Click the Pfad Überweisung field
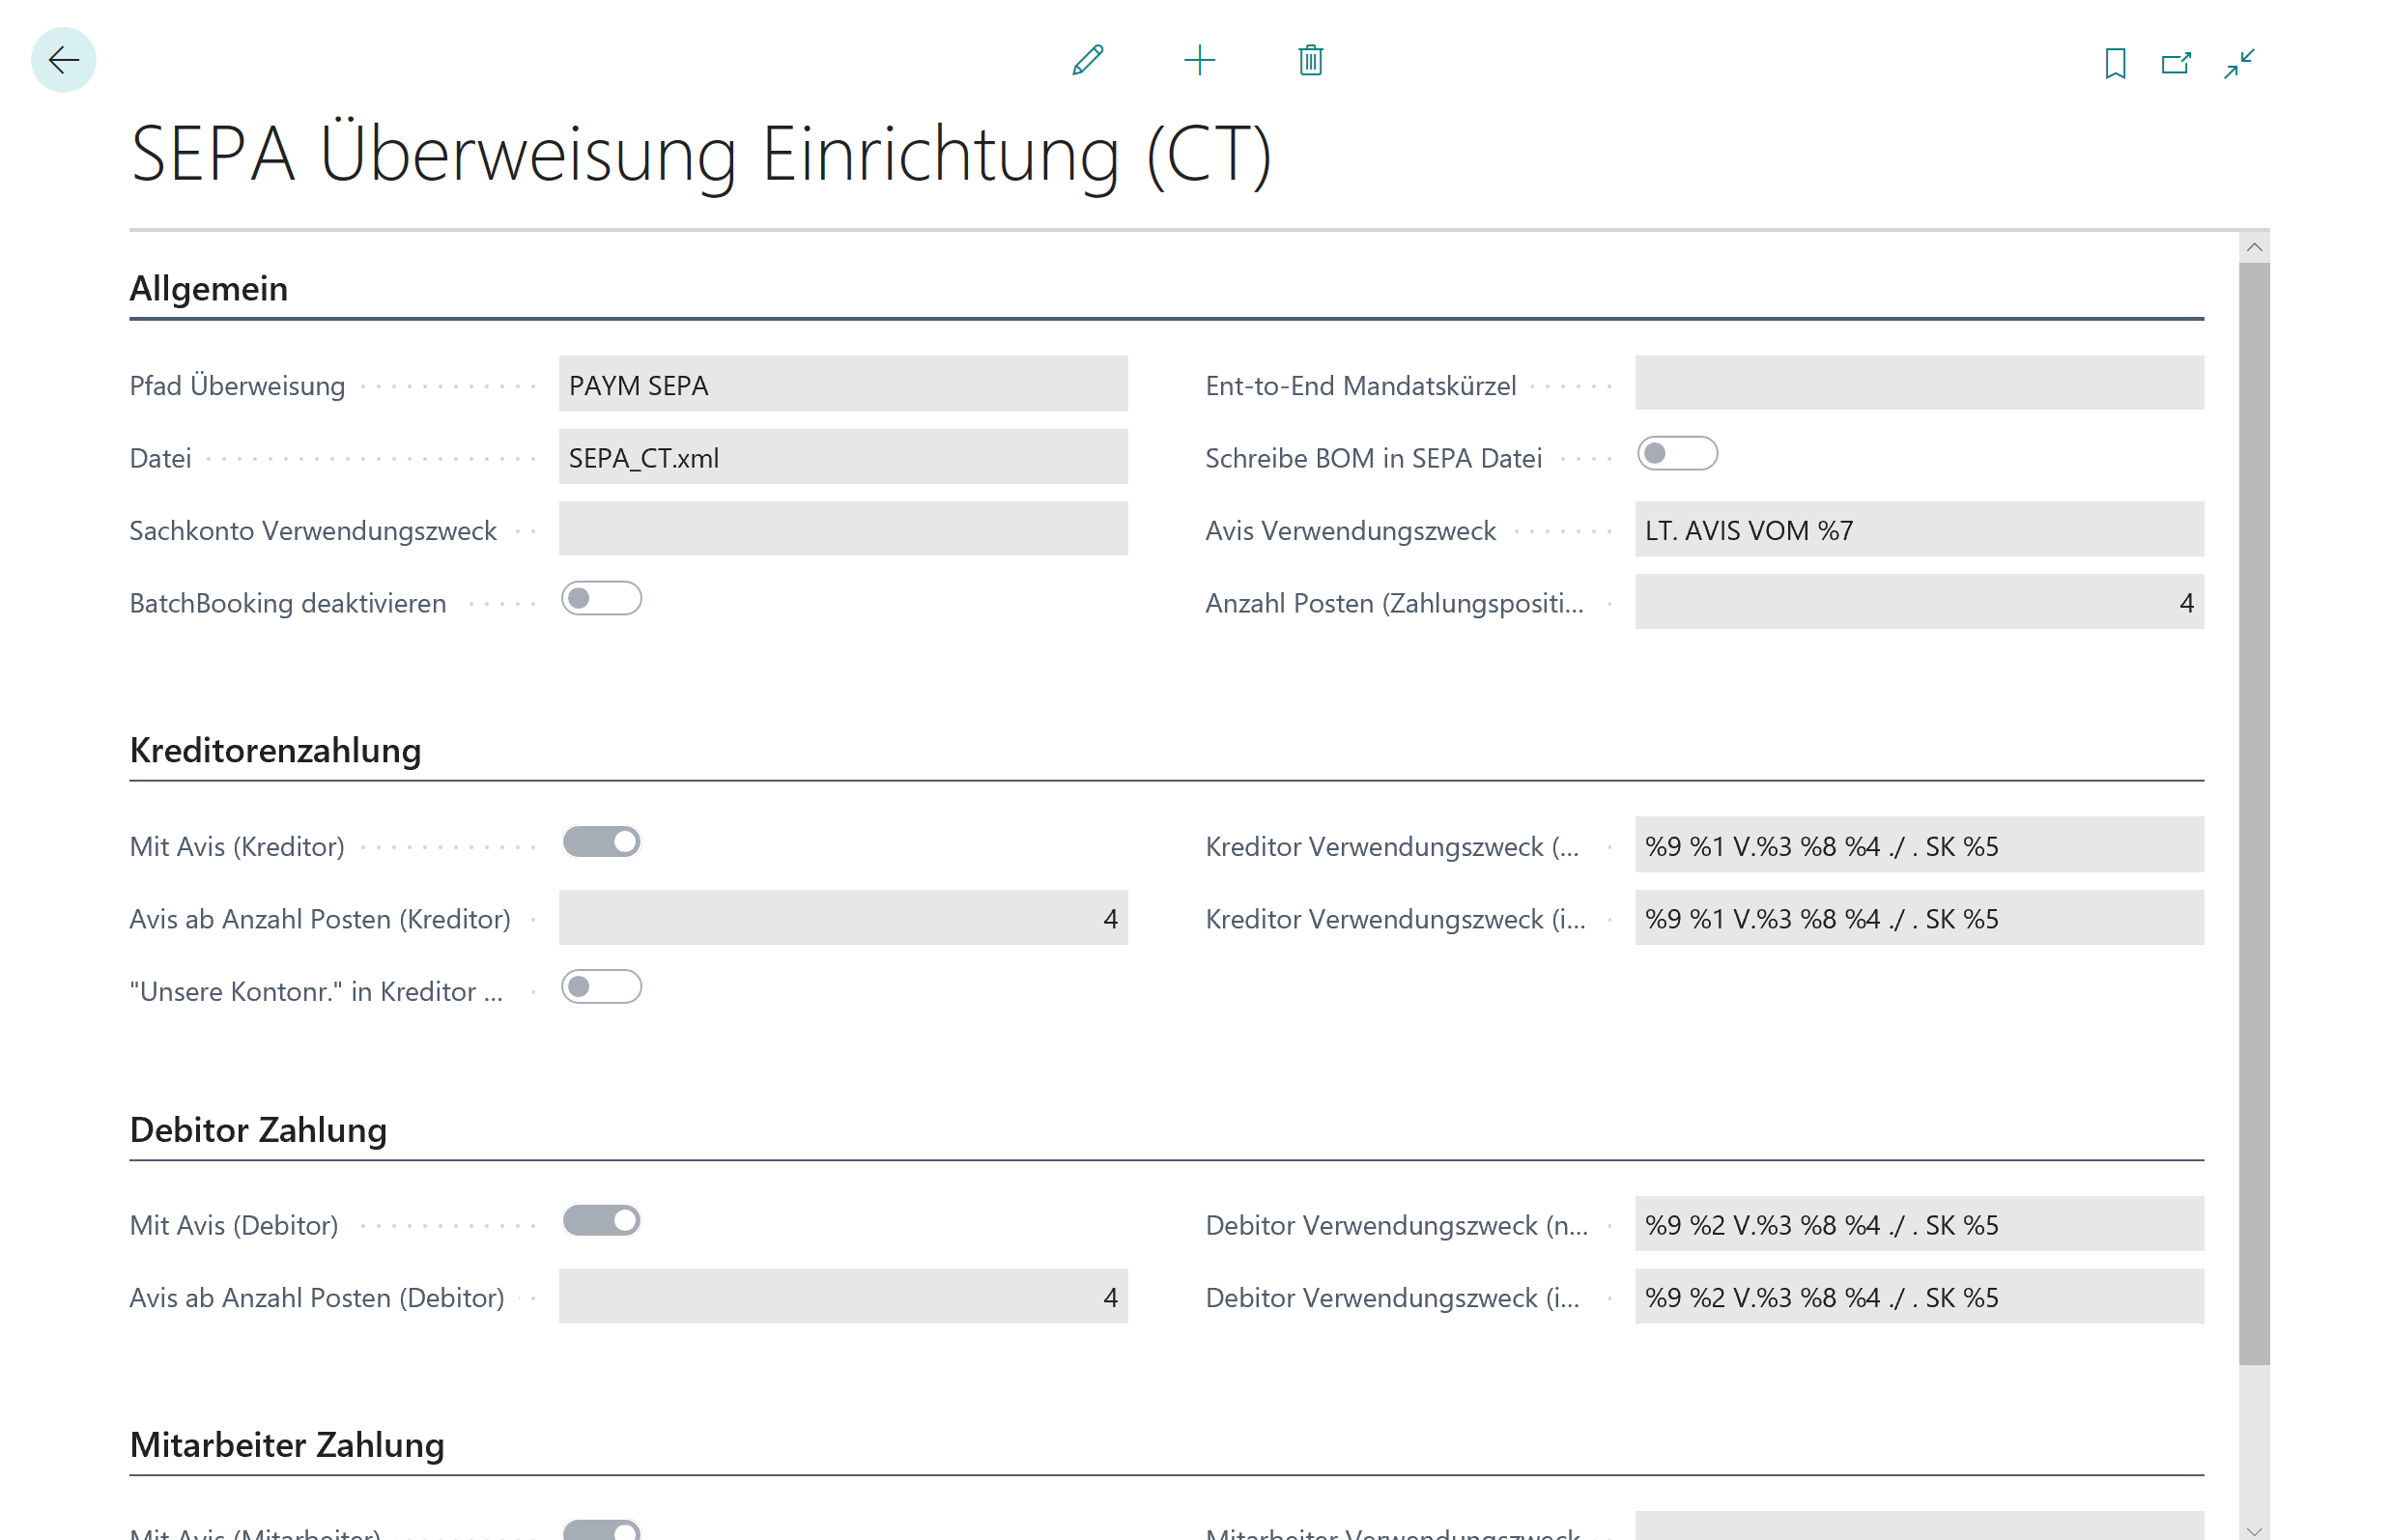The width and height of the screenshot is (2390, 1540). tap(843, 384)
